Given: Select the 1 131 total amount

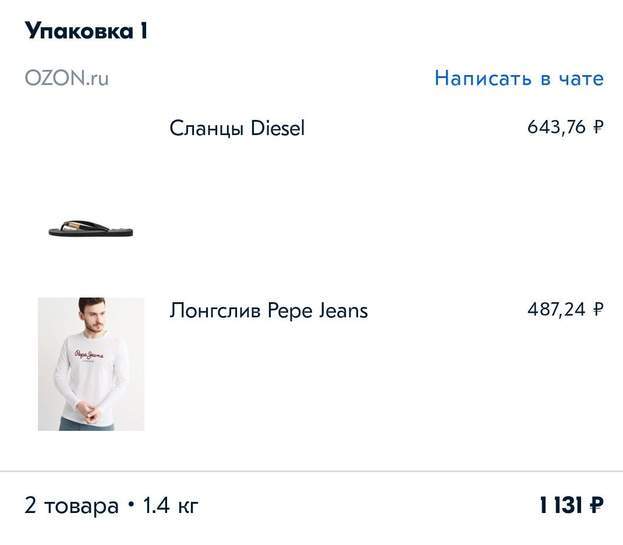Looking at the screenshot, I should [x=560, y=505].
